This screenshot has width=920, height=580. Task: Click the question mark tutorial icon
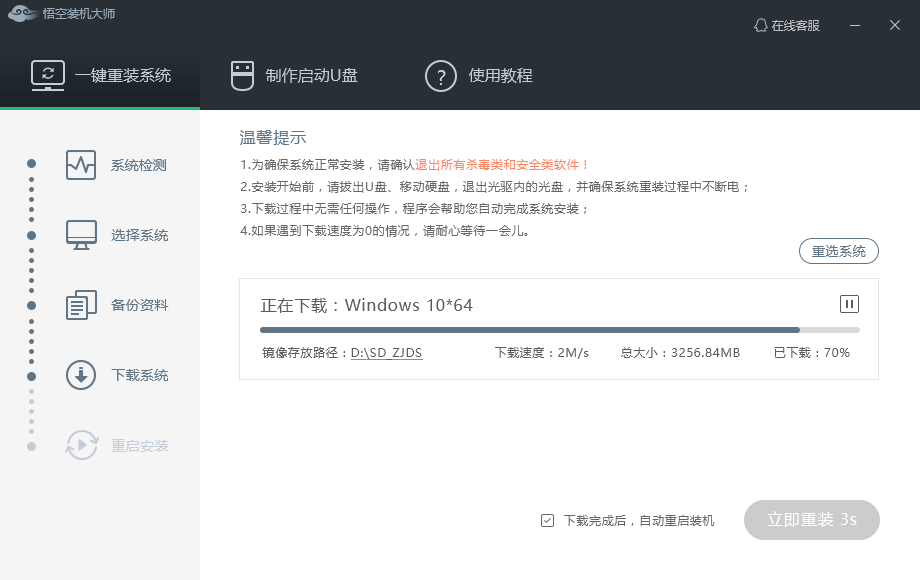[441, 75]
